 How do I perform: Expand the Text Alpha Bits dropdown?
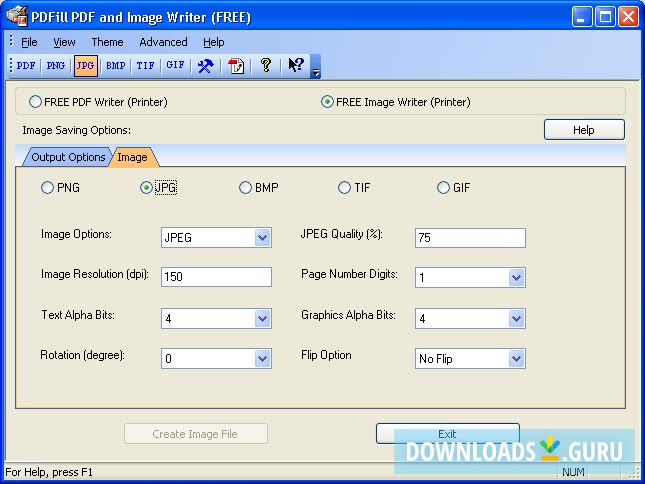tap(262, 319)
